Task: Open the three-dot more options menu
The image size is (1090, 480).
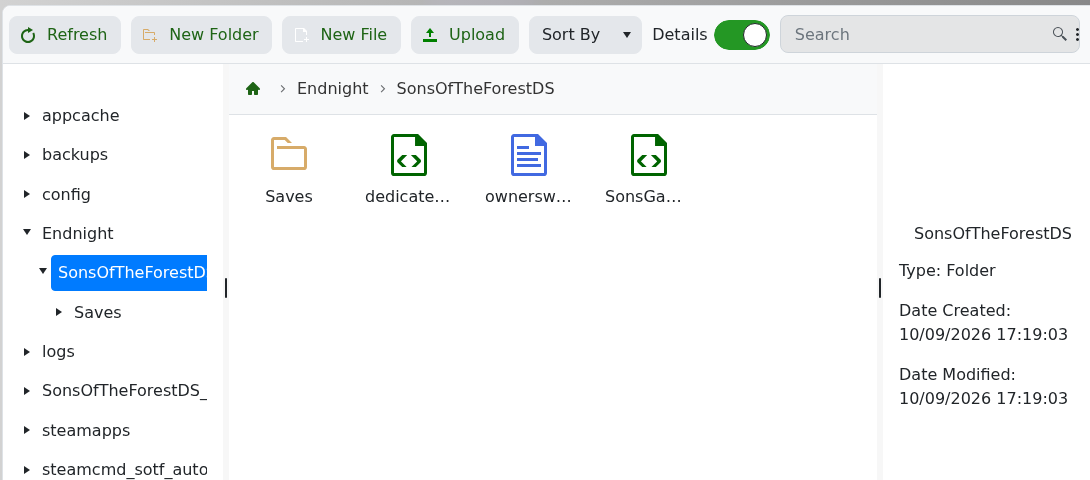Action: 1077,35
